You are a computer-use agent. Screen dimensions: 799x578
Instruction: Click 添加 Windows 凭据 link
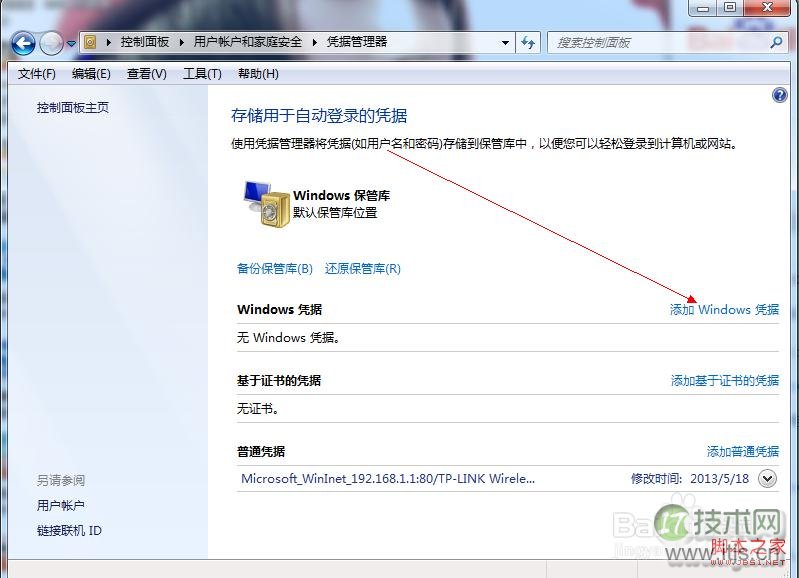click(724, 309)
